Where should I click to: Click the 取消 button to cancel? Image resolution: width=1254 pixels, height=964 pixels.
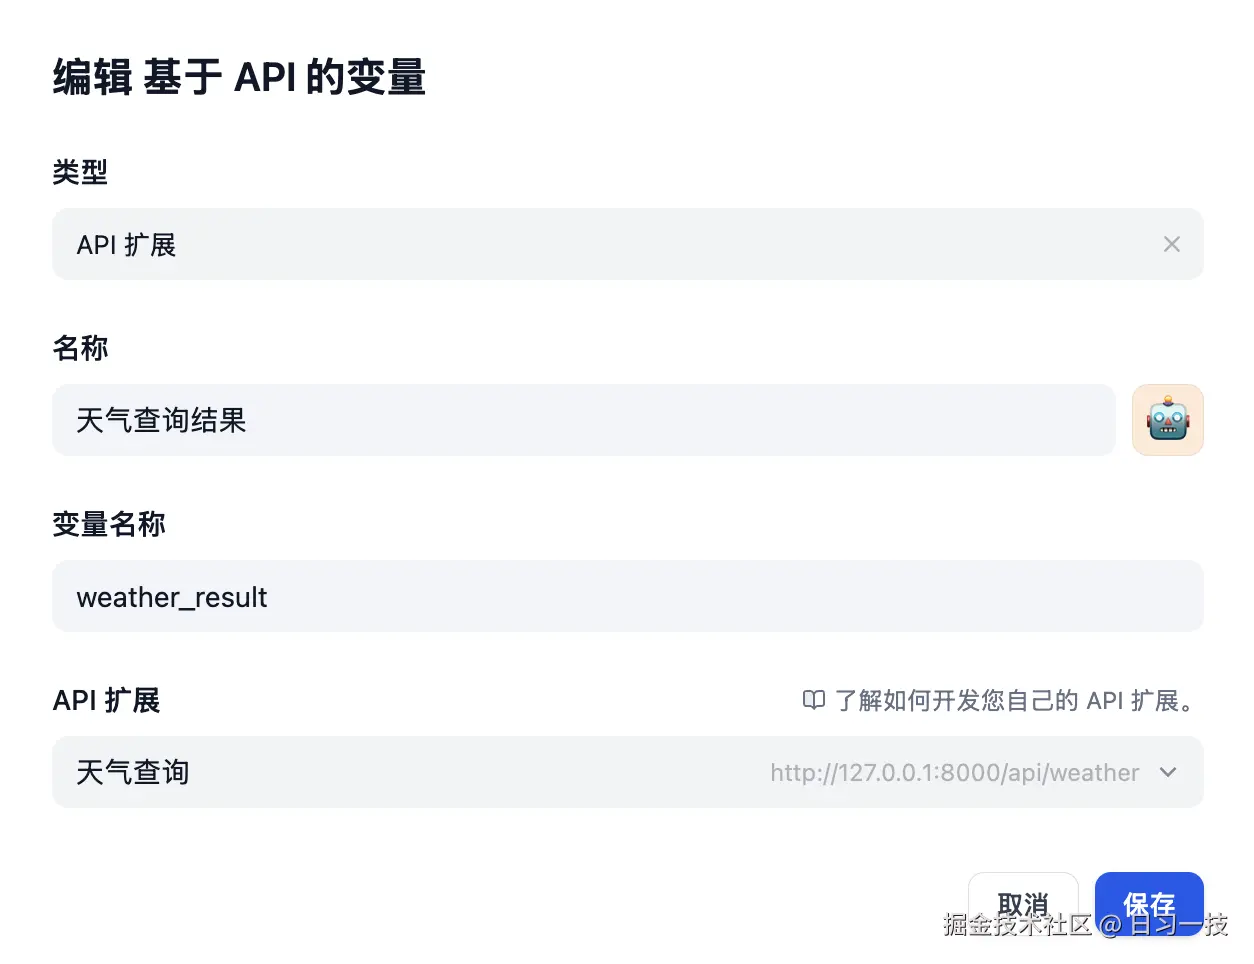[1022, 902]
